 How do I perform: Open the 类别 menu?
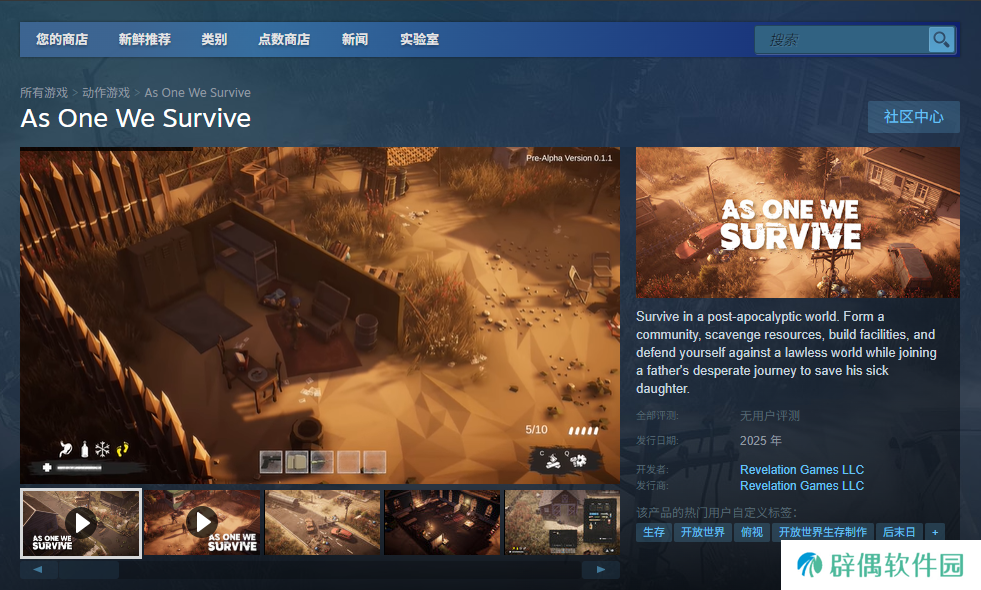[x=214, y=39]
